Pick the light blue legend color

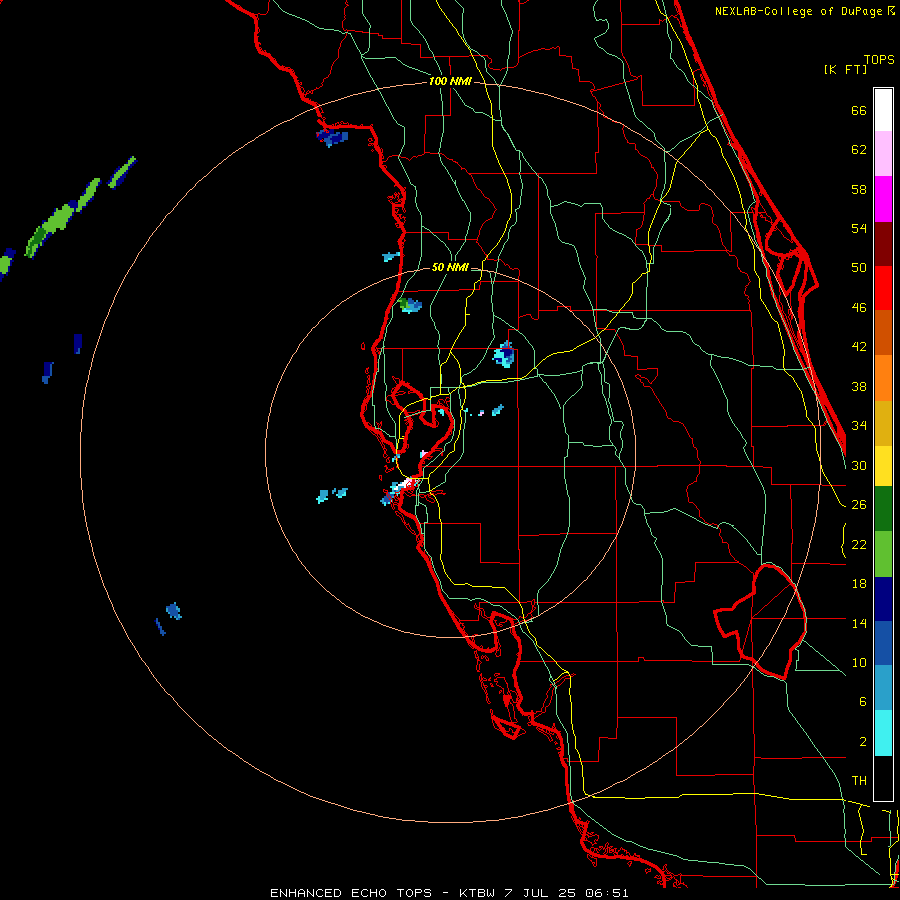coord(883,688)
